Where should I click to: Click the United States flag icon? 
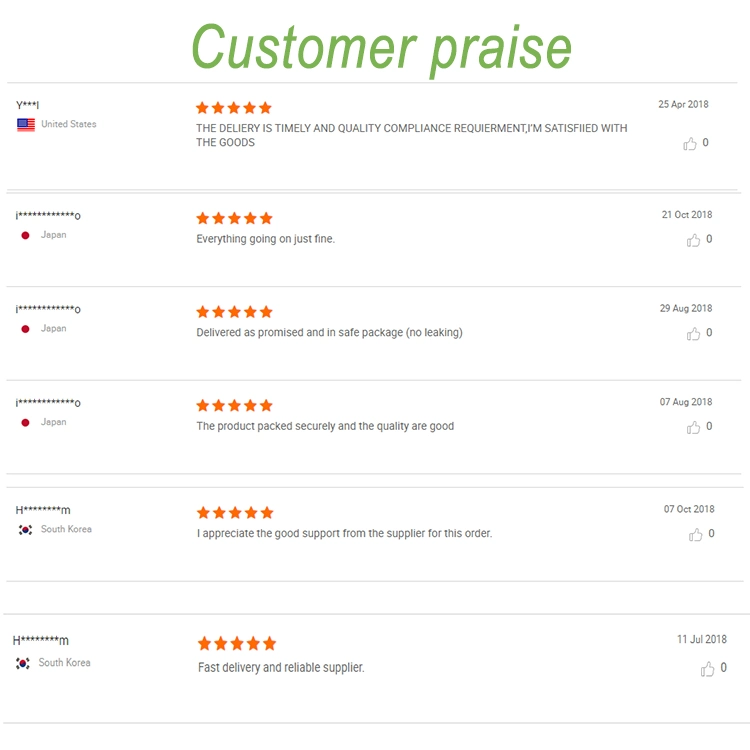click(x=26, y=125)
